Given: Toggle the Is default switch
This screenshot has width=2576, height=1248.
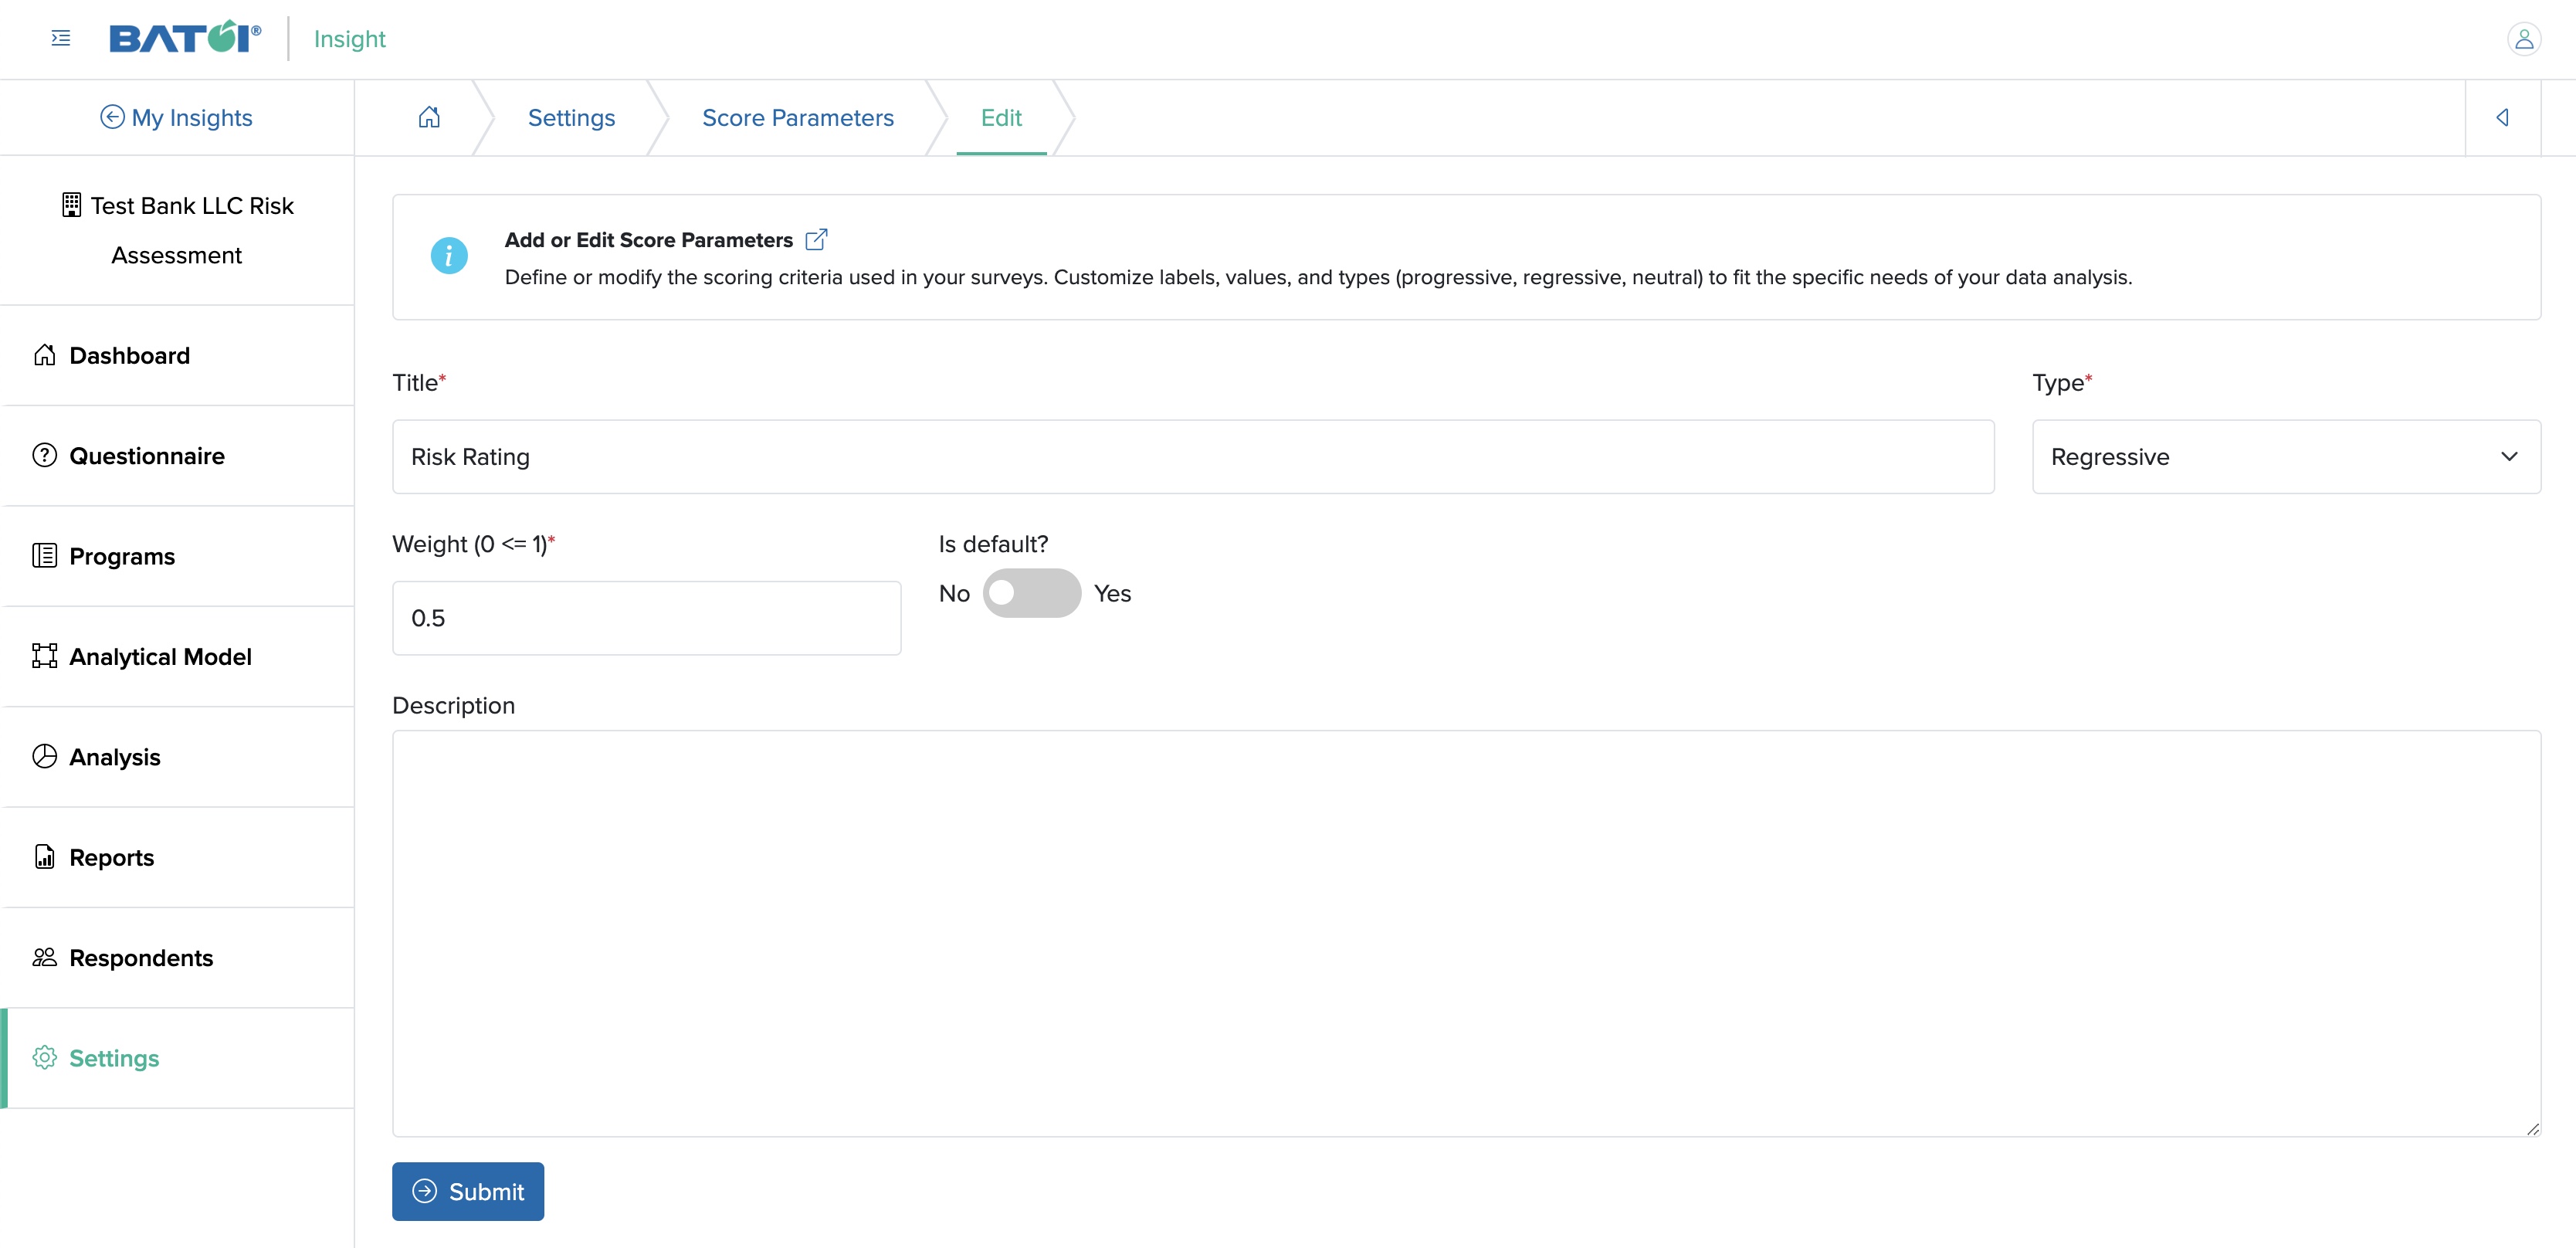Looking at the screenshot, I should point(1031,592).
